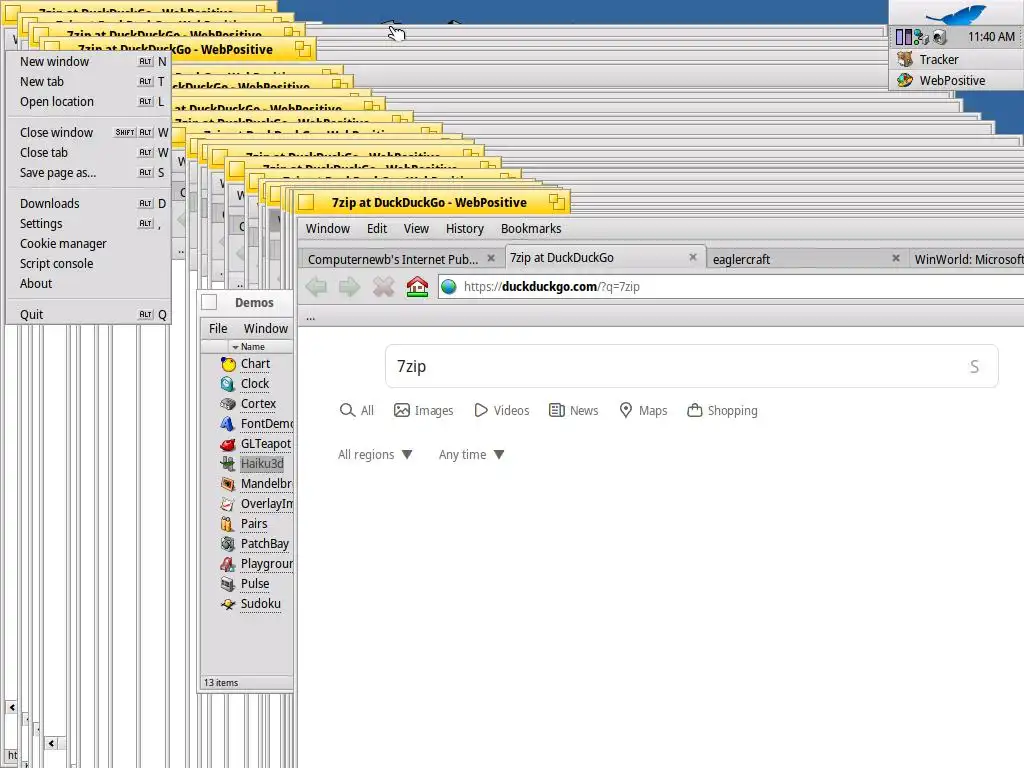Close the Computernewb's Internet Pub tab
This screenshot has height=768, width=1024.
491,258
